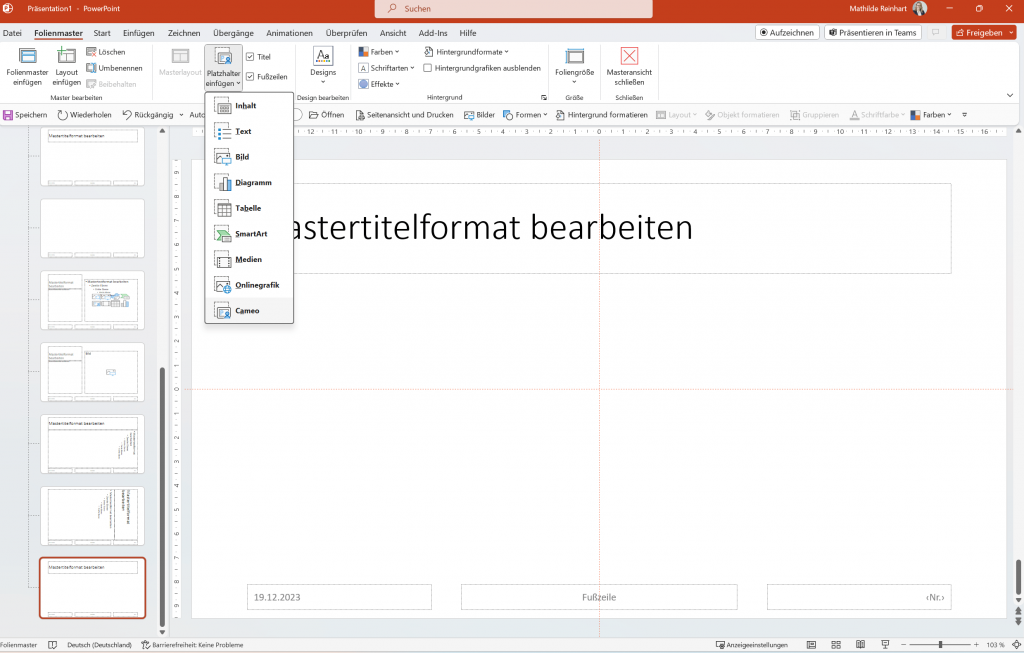Choose Onlinegrafik placeholder from dropdown
This screenshot has height=653, width=1024.
tap(249, 285)
